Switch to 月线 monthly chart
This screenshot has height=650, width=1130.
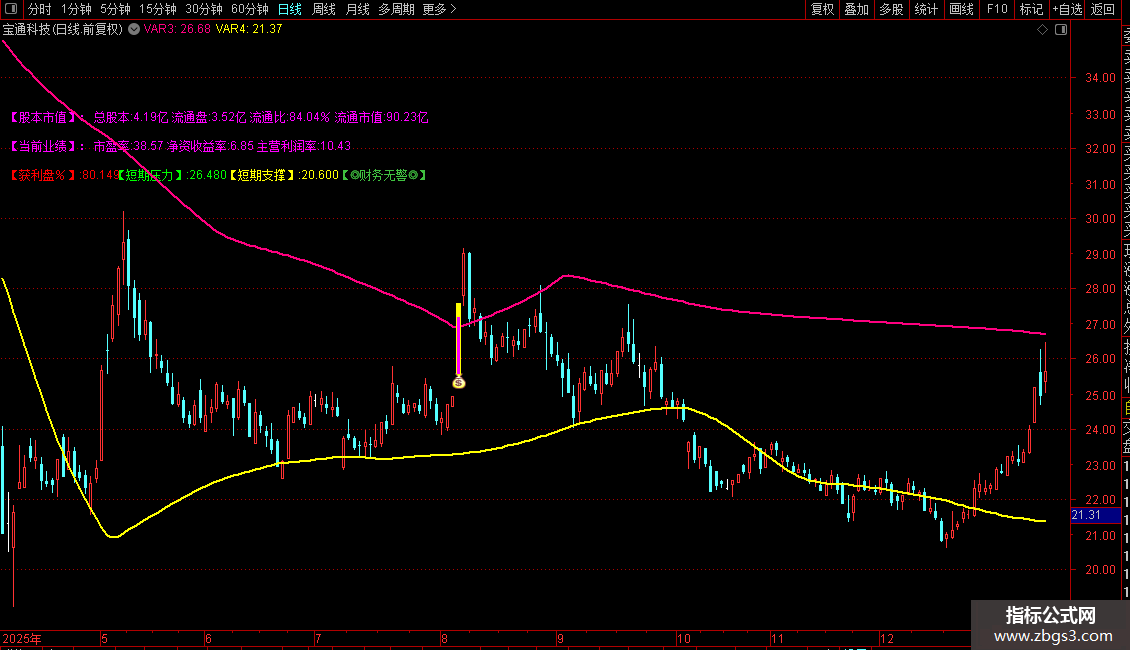pyautogui.click(x=357, y=9)
